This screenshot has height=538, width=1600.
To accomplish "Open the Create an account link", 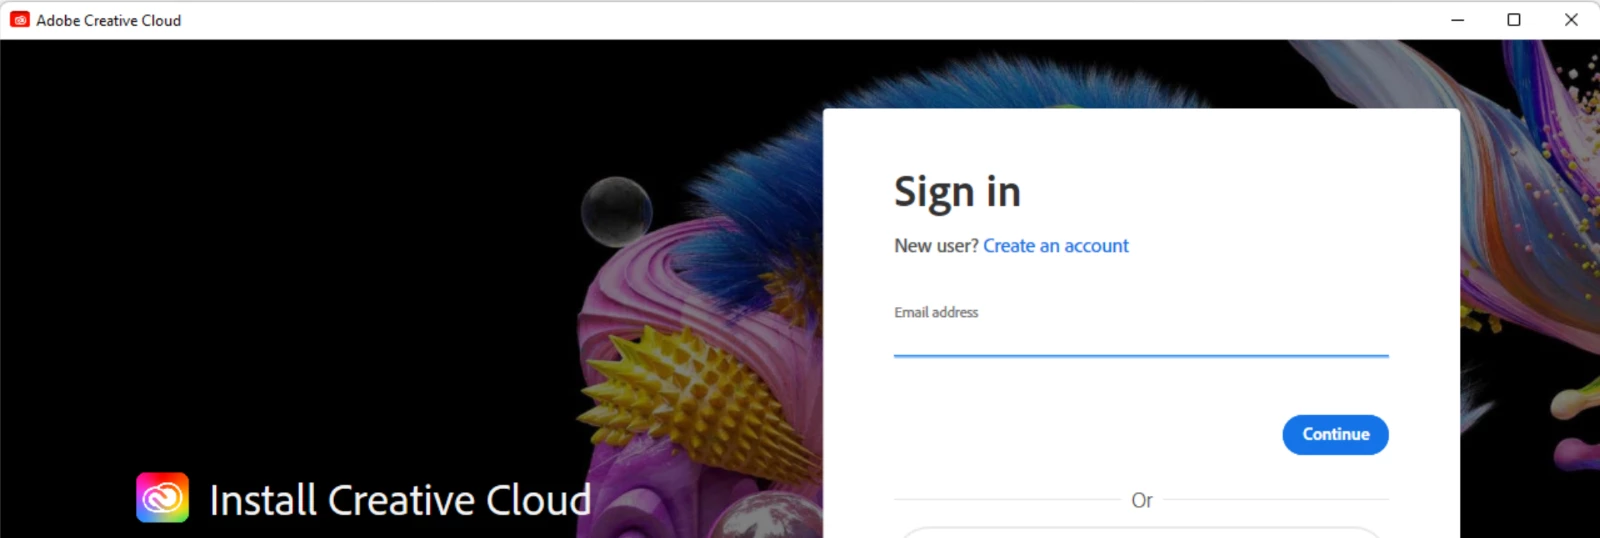I will tap(1055, 246).
